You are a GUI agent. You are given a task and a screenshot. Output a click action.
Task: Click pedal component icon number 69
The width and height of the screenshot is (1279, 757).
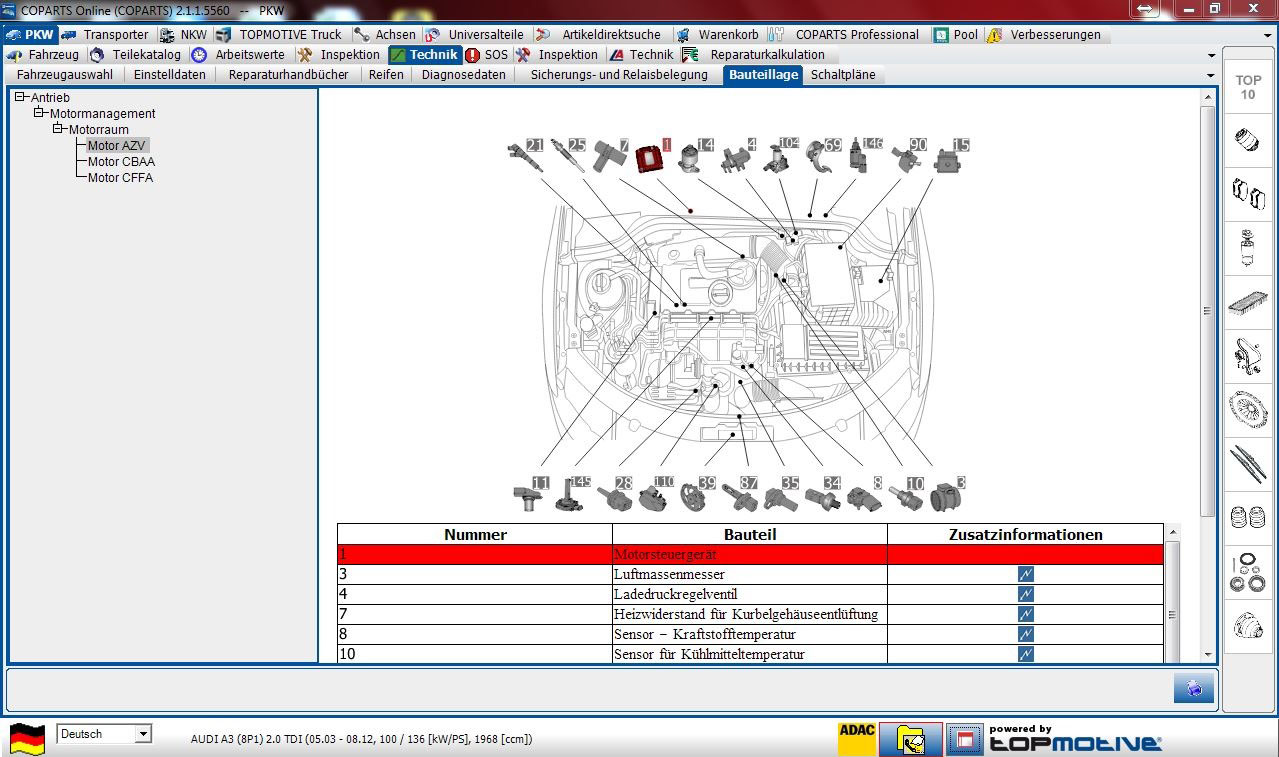pos(824,155)
